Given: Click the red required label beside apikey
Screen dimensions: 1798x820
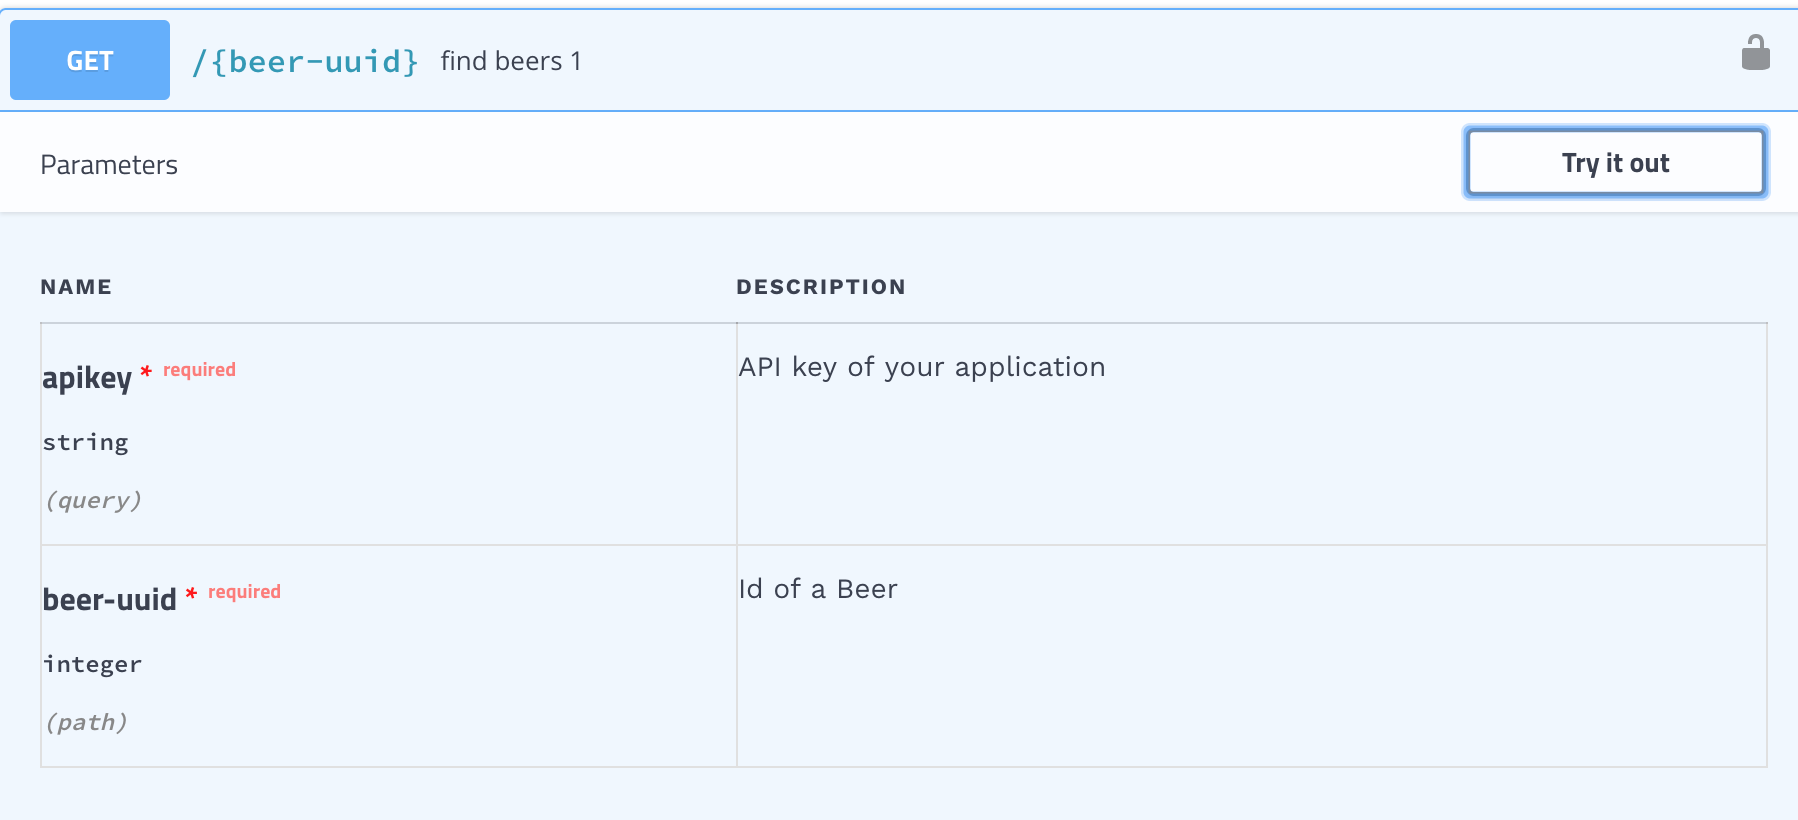Looking at the screenshot, I should pyautogui.click(x=199, y=370).
